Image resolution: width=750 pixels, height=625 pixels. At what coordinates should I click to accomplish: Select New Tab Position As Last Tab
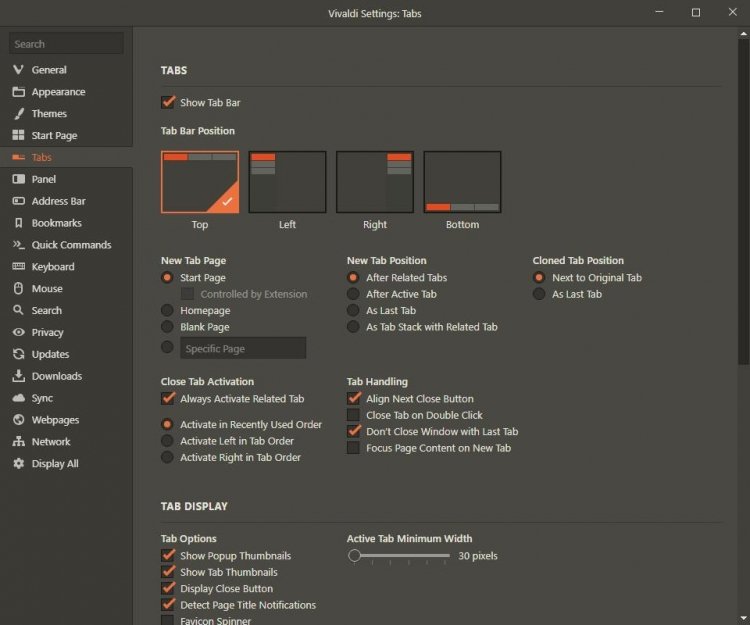point(353,310)
